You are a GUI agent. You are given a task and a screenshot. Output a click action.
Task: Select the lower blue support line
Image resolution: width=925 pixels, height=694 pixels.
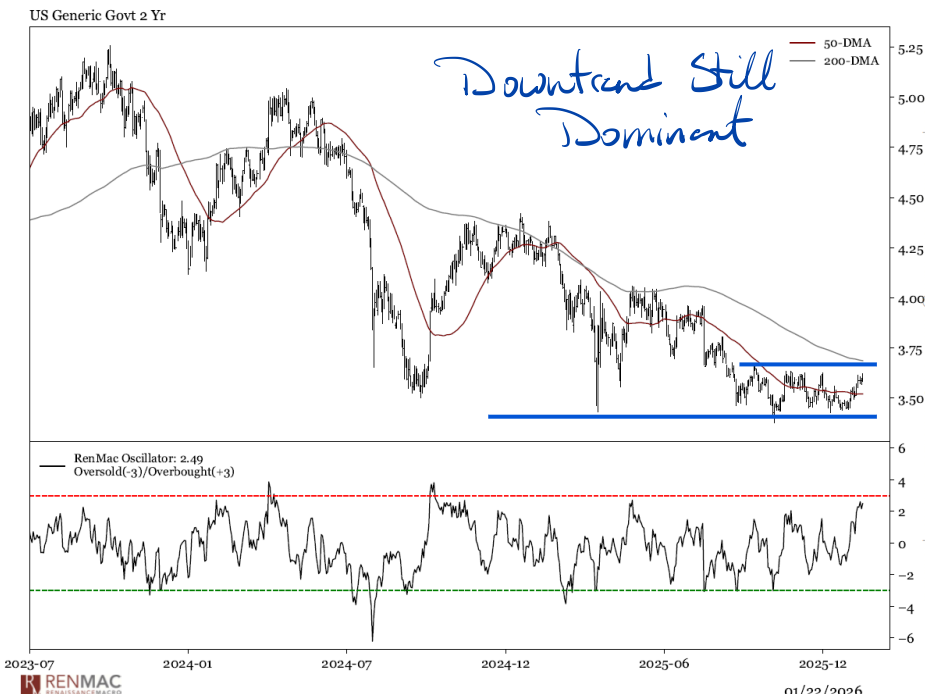pos(680,416)
